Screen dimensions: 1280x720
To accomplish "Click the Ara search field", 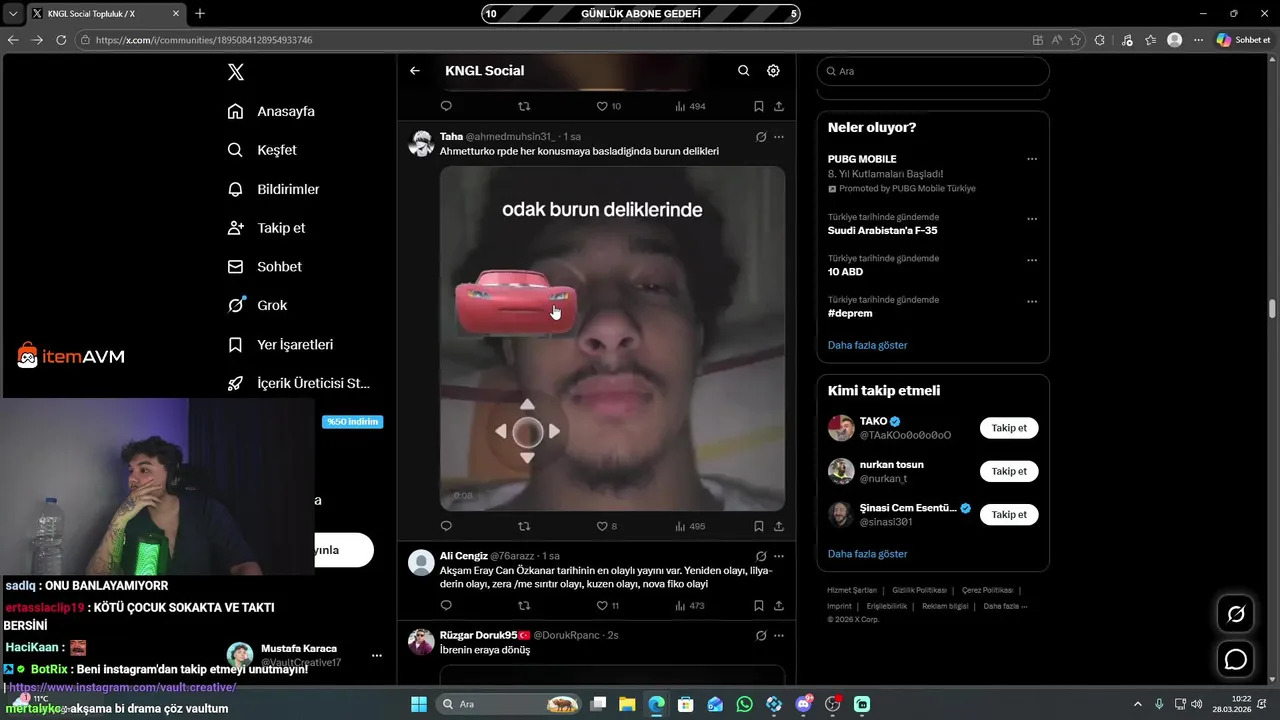I will point(933,71).
